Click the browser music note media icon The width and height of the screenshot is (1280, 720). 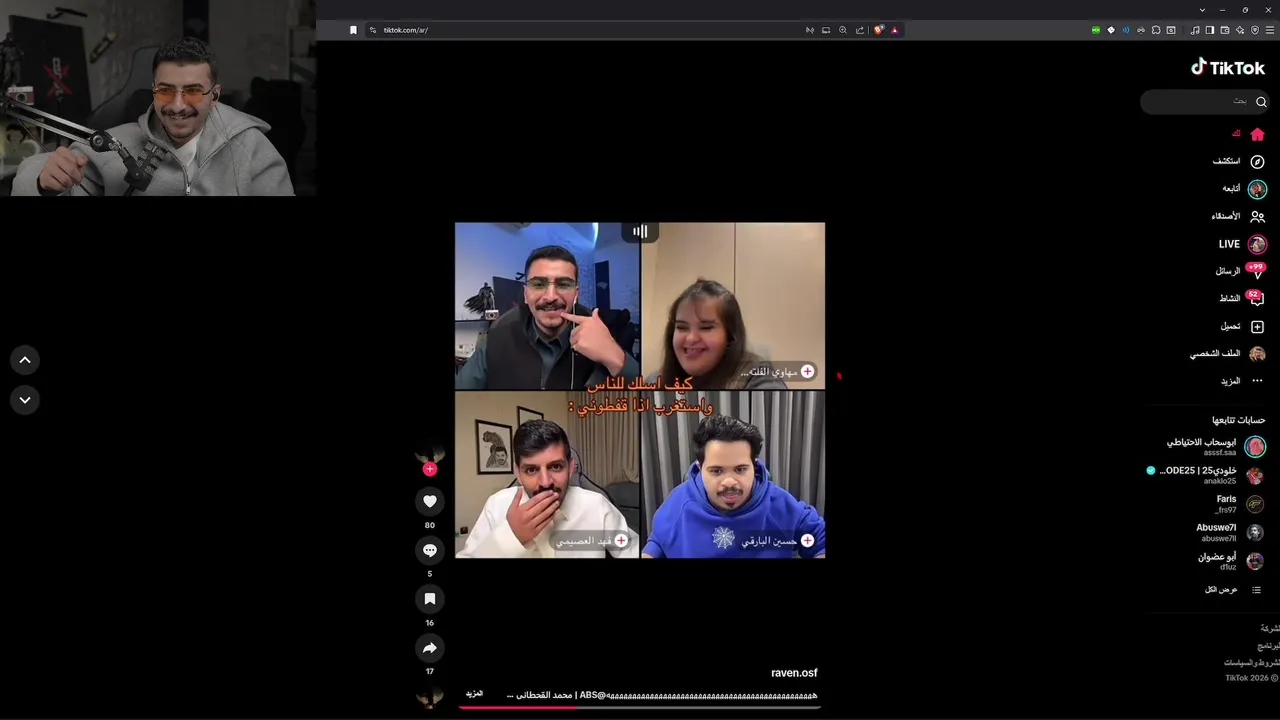click(x=1195, y=30)
